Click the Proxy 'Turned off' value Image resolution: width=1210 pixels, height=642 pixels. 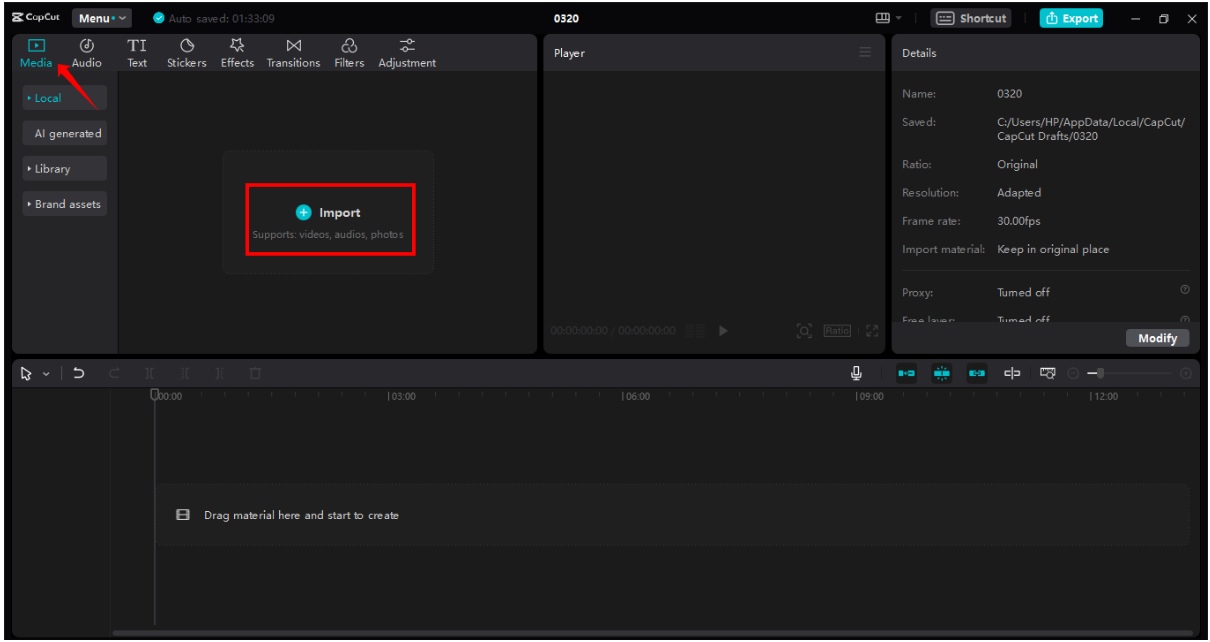coord(1023,292)
